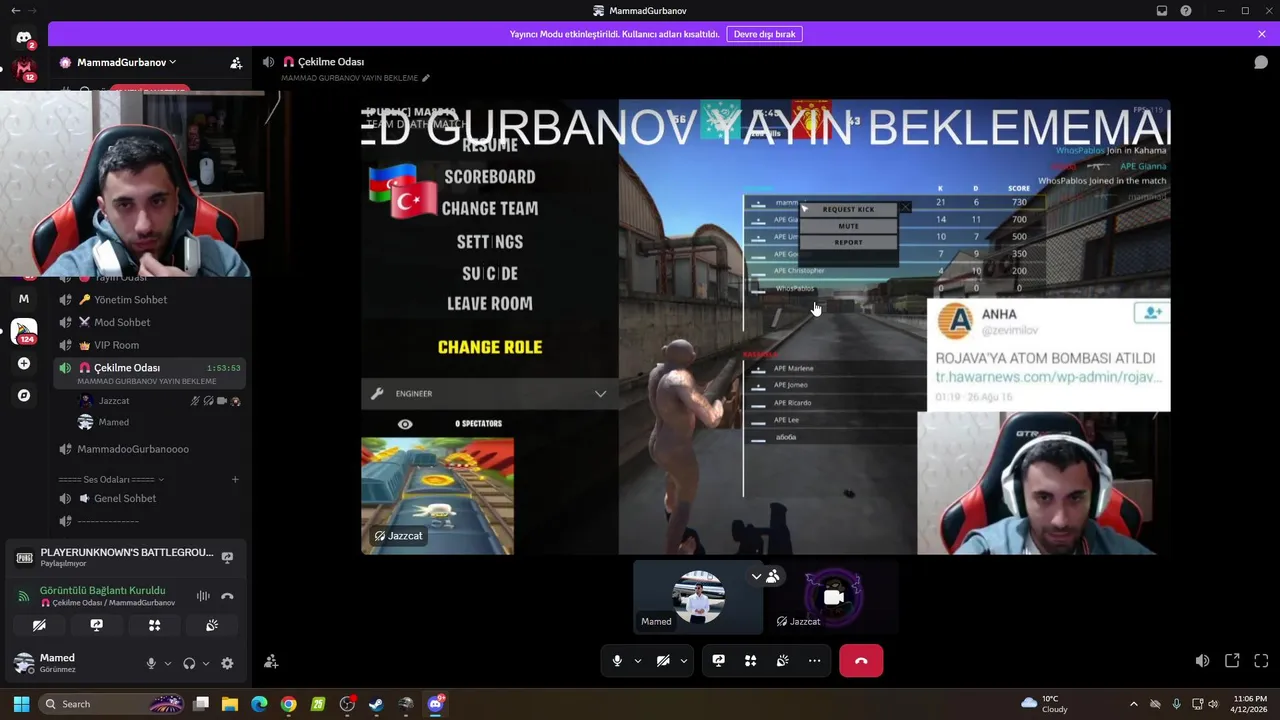Deafen headphones in user panel
Viewport: 1280px width, 720px height.
pos(189,663)
